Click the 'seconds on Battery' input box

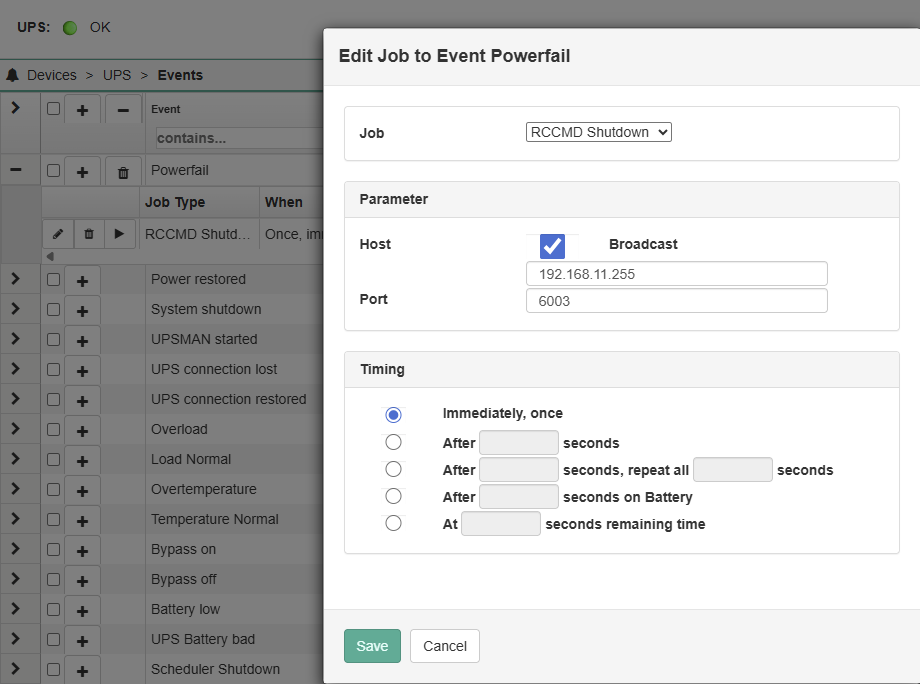coord(519,496)
